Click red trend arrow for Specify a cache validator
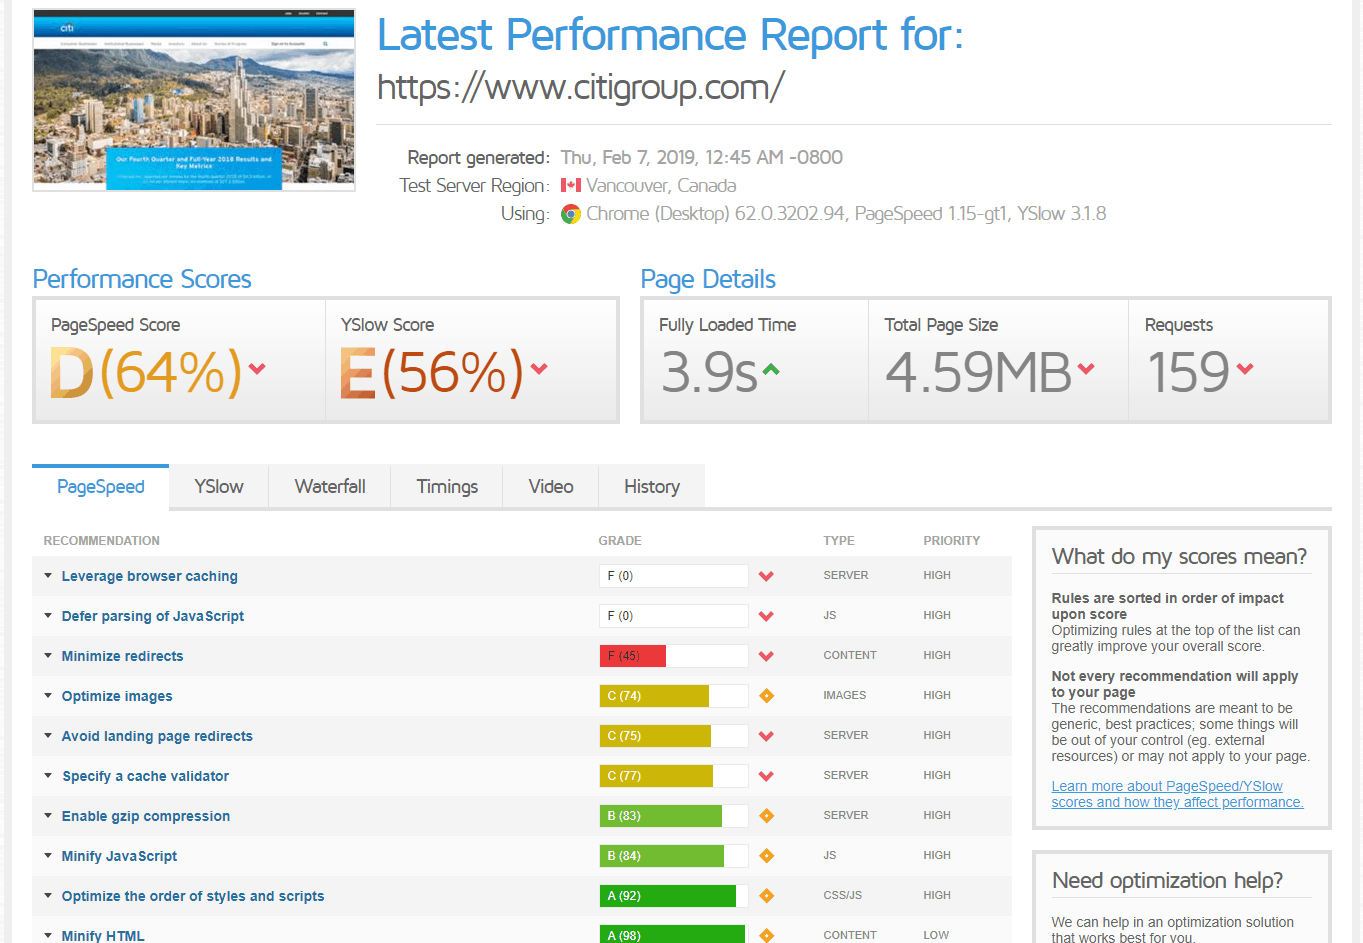1363x943 pixels. [766, 776]
